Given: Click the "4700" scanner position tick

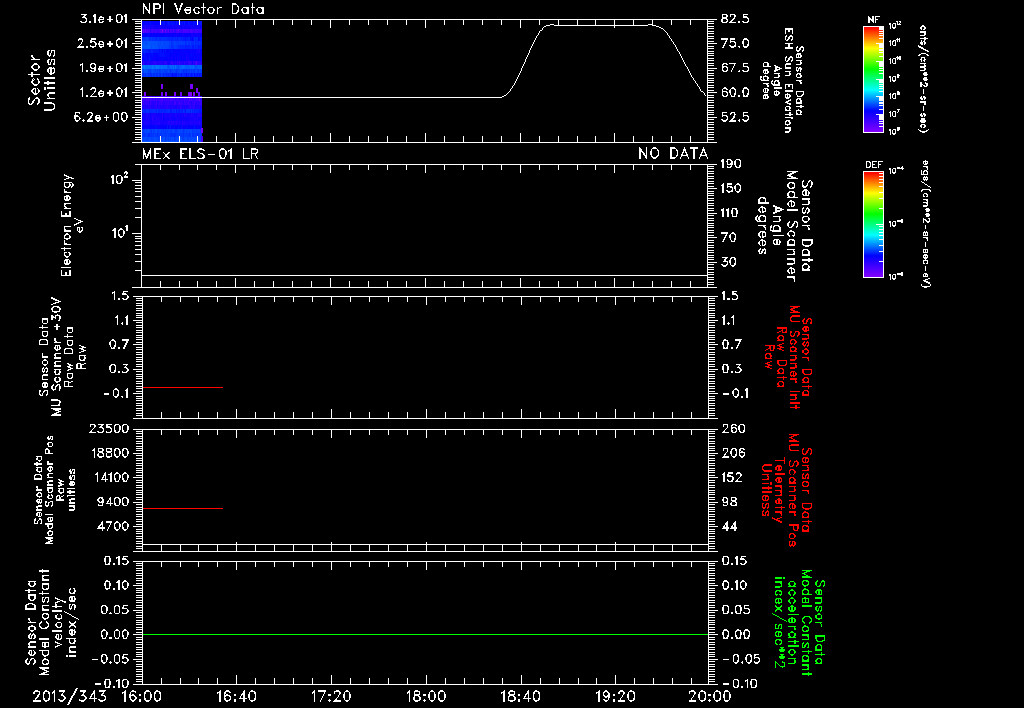Looking at the screenshot, I should click(112, 526).
